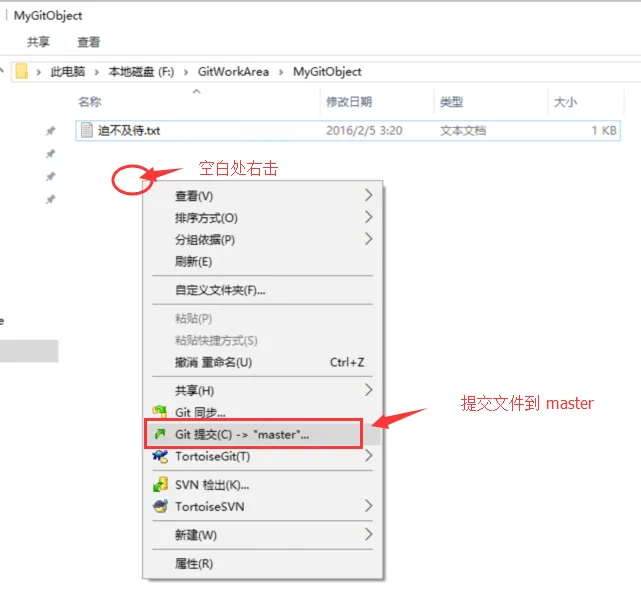
Task: Open 排序方式(O) sort submenu entry
Action: [262, 218]
